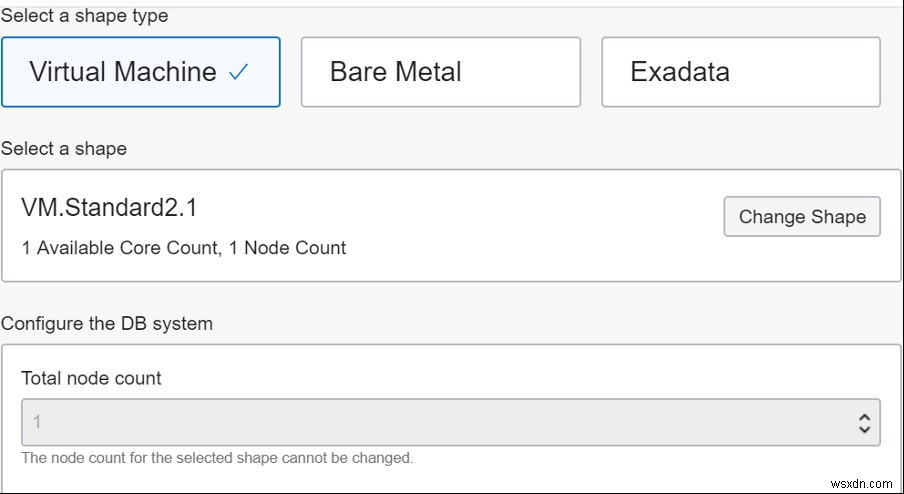Click the 'Select a shape type' heading
Image resolution: width=904 pixels, height=494 pixels.
85,16
